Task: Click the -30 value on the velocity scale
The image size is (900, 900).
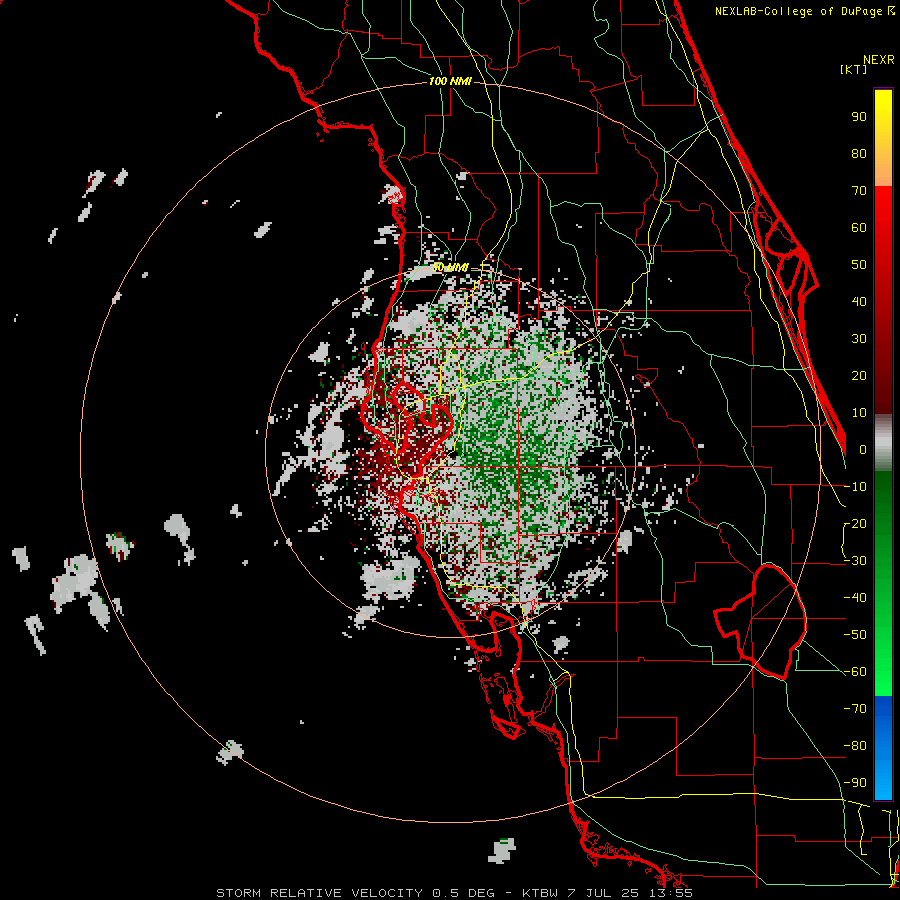Action: [x=855, y=561]
